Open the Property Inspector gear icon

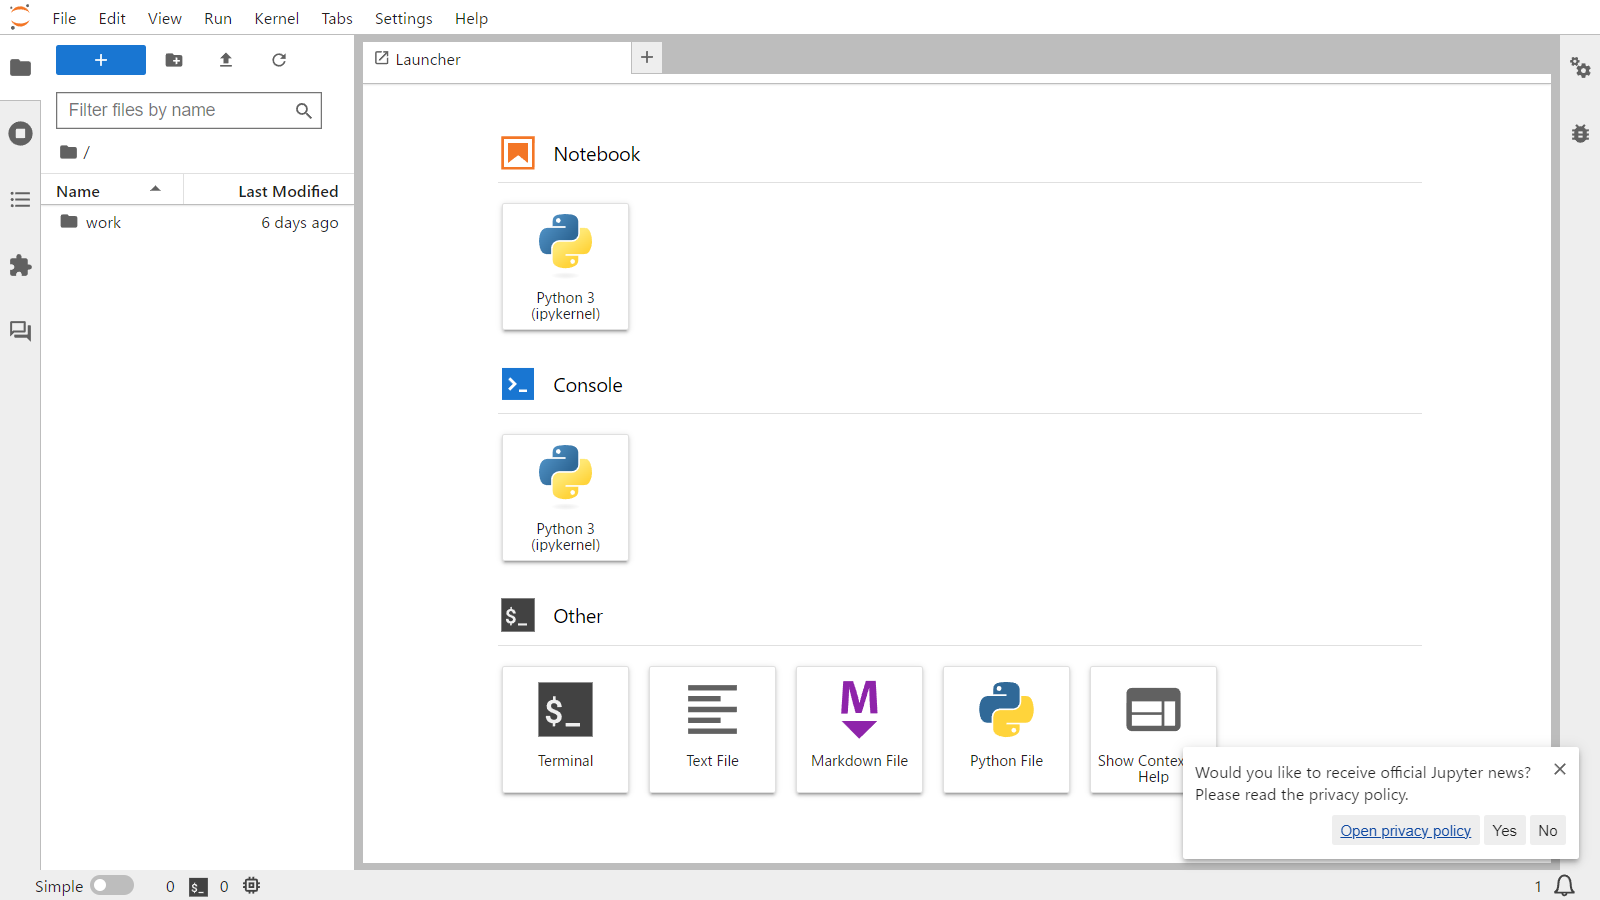click(x=1580, y=68)
